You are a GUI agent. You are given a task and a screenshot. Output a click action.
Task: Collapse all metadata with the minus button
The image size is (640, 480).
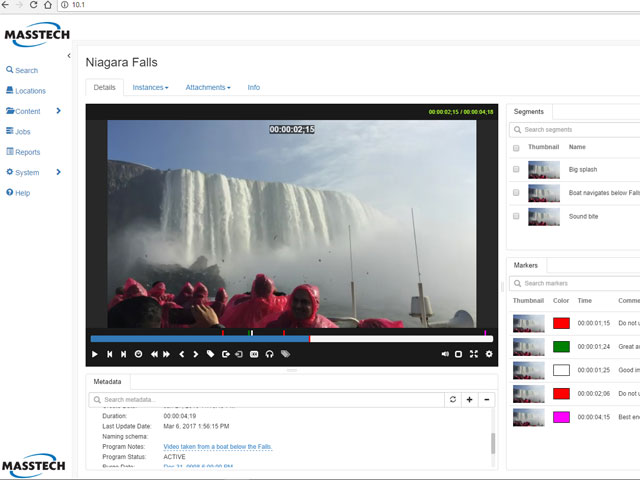click(x=487, y=400)
